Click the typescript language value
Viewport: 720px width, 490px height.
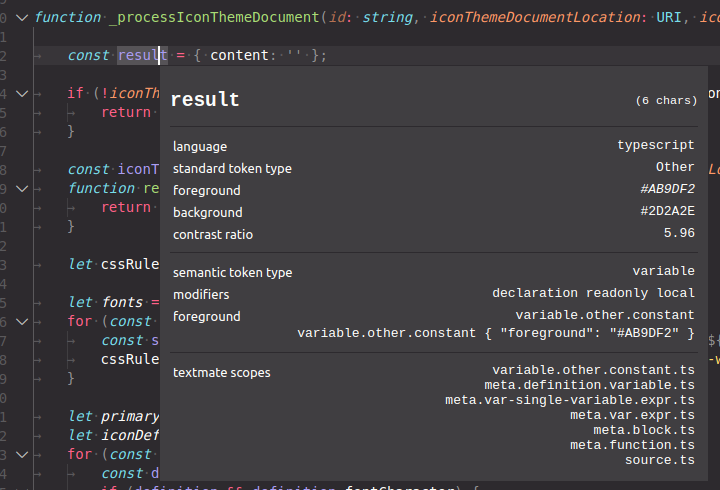coord(656,145)
